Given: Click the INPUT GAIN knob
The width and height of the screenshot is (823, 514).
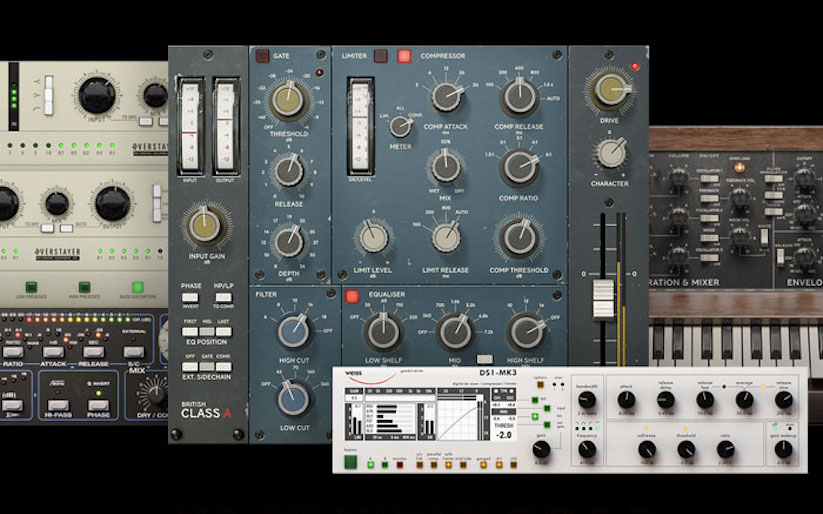Looking at the screenshot, I should [x=205, y=226].
